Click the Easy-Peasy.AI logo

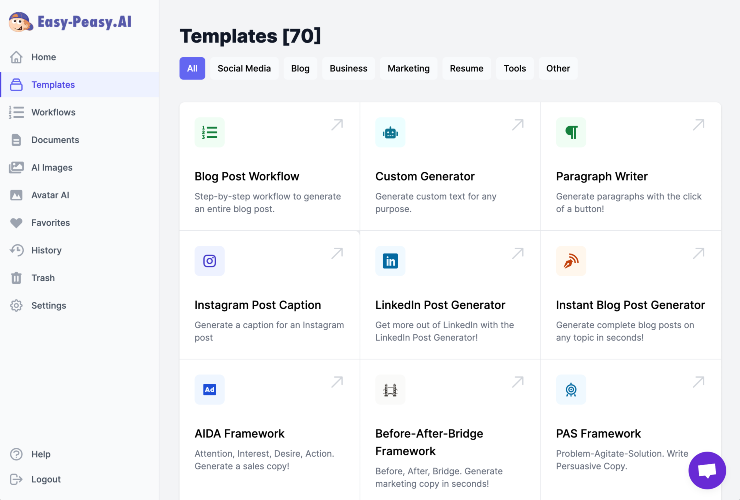click(70, 21)
